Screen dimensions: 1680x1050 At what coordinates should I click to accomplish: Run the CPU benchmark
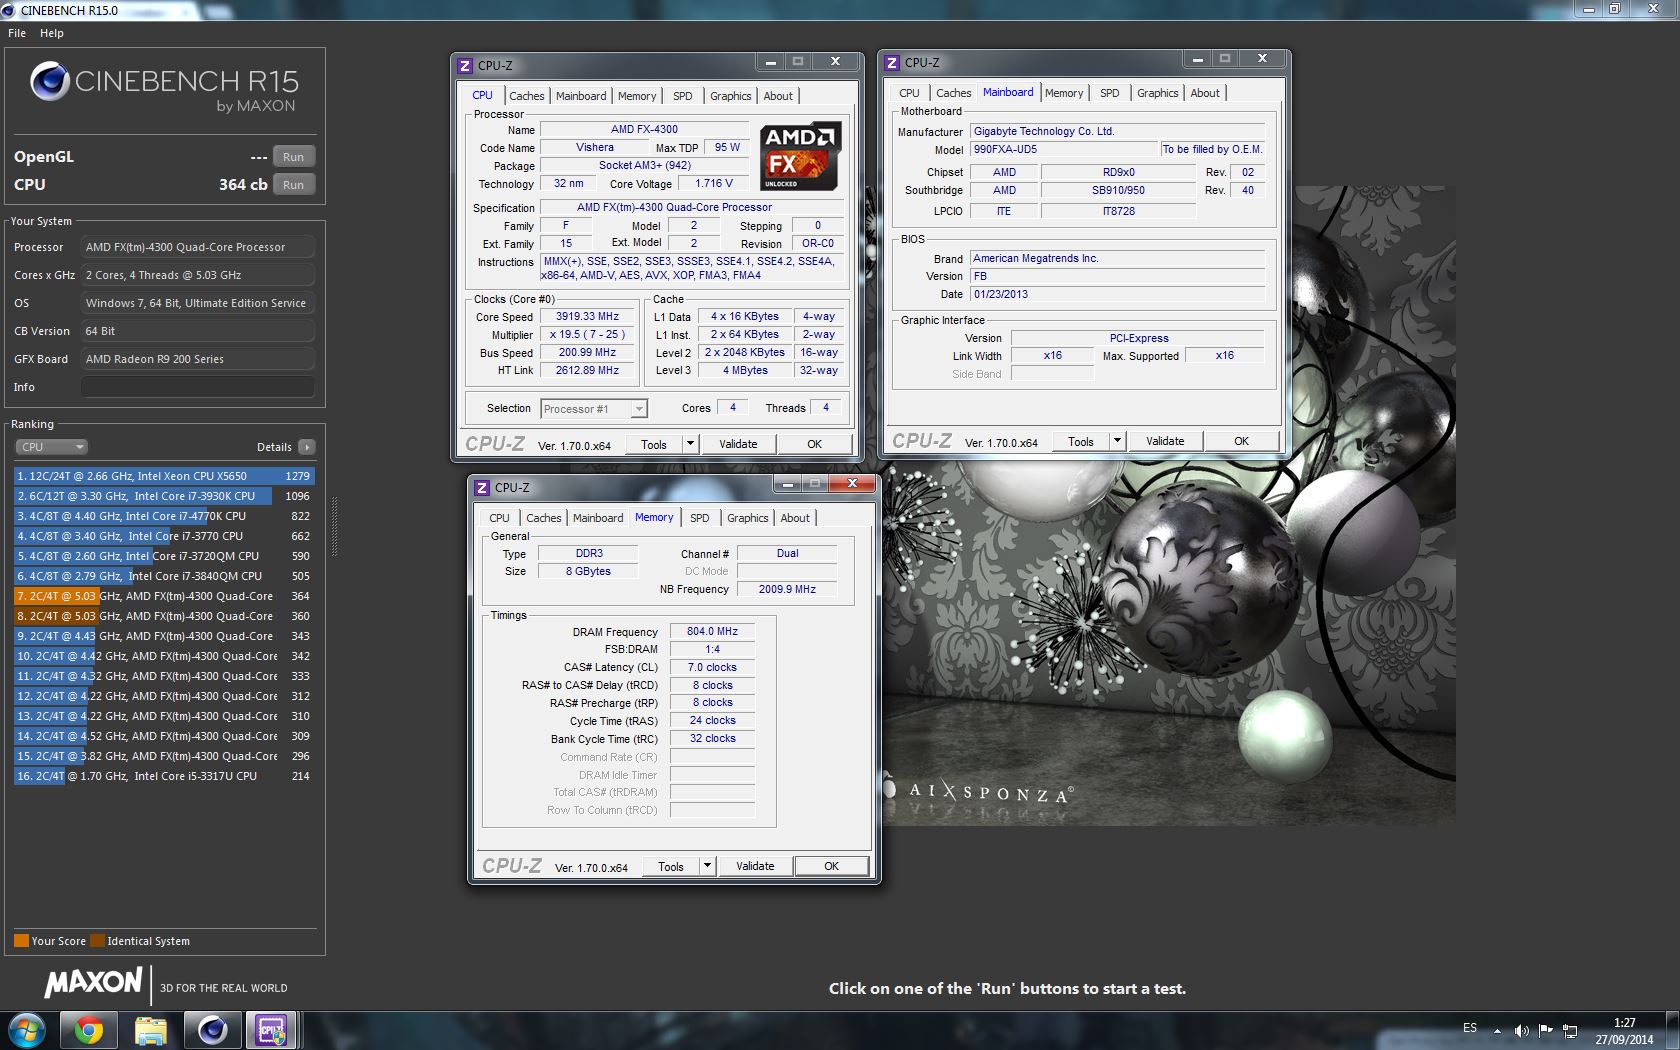pos(293,185)
